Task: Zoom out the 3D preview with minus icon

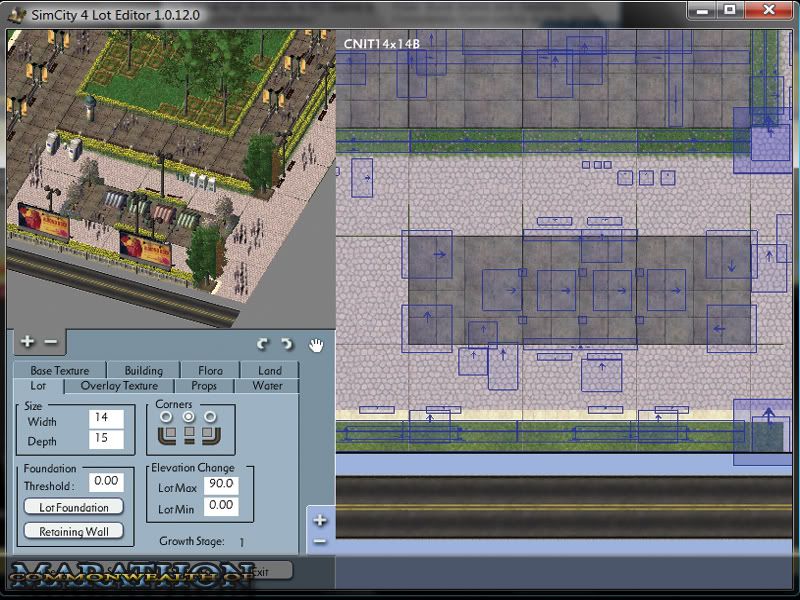Action: tap(51, 341)
